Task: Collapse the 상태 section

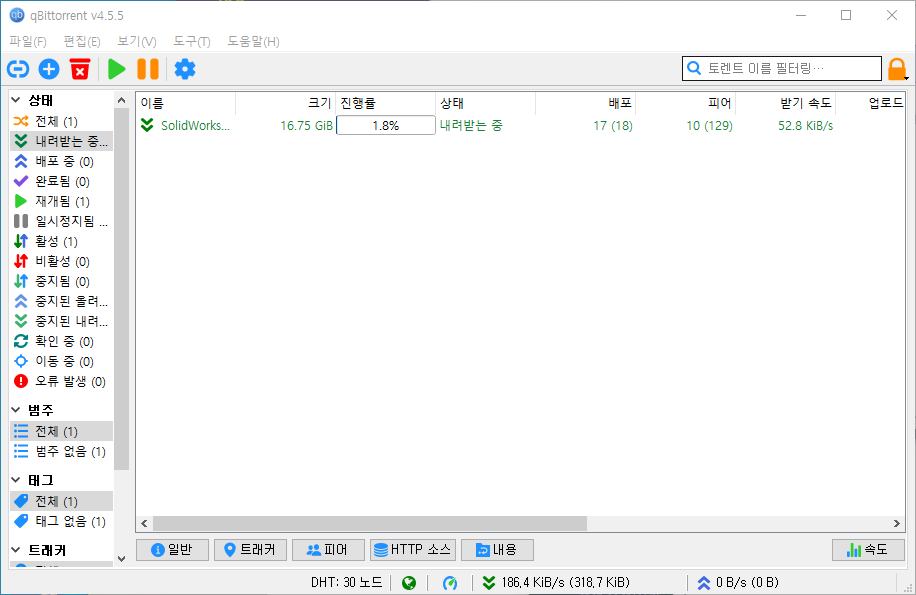Action: point(16,100)
